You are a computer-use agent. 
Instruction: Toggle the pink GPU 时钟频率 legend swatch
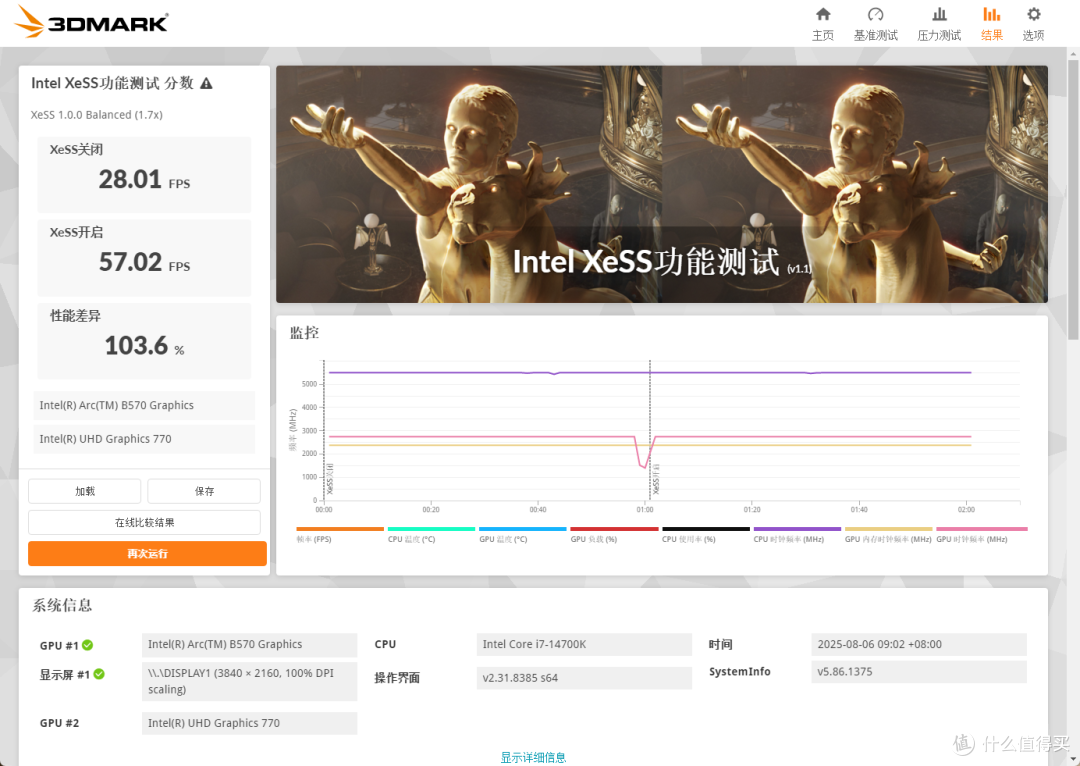(x=982, y=529)
